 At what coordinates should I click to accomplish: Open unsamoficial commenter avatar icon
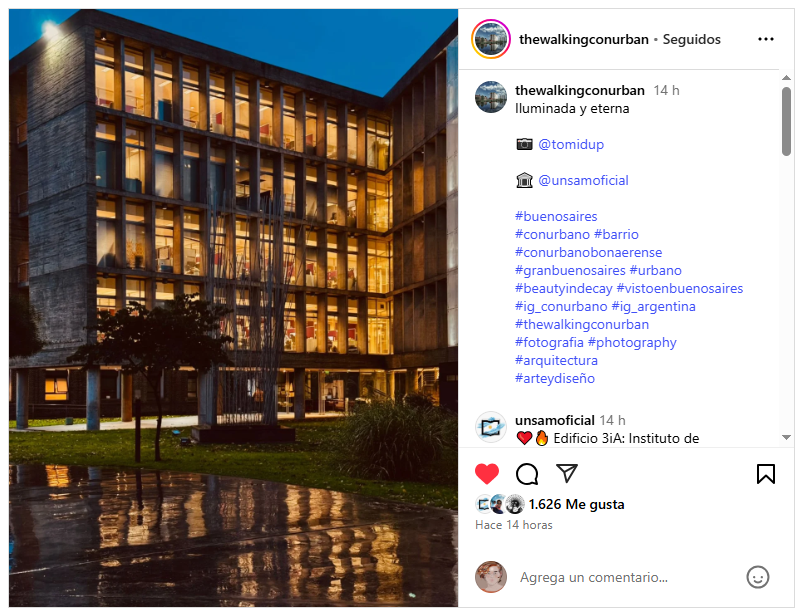tap(491, 427)
